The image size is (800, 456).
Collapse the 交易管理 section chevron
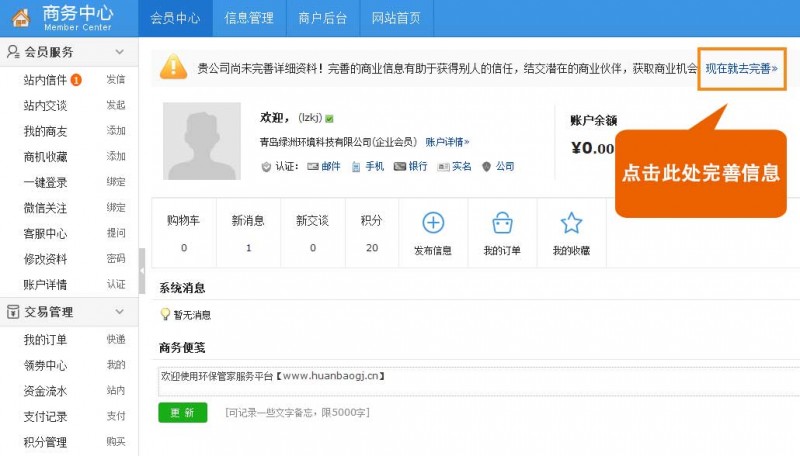click(x=119, y=312)
